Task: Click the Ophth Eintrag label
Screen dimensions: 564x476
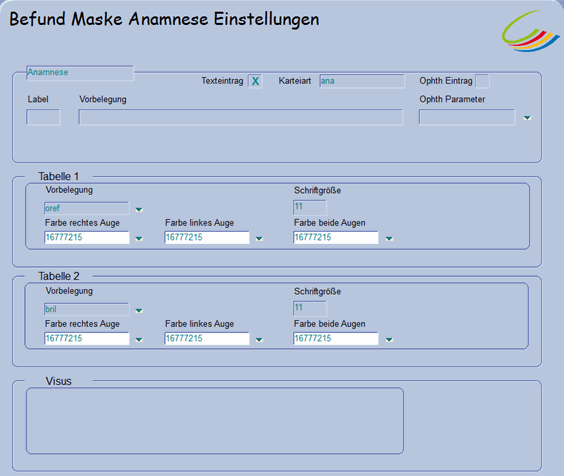Action: [x=446, y=81]
